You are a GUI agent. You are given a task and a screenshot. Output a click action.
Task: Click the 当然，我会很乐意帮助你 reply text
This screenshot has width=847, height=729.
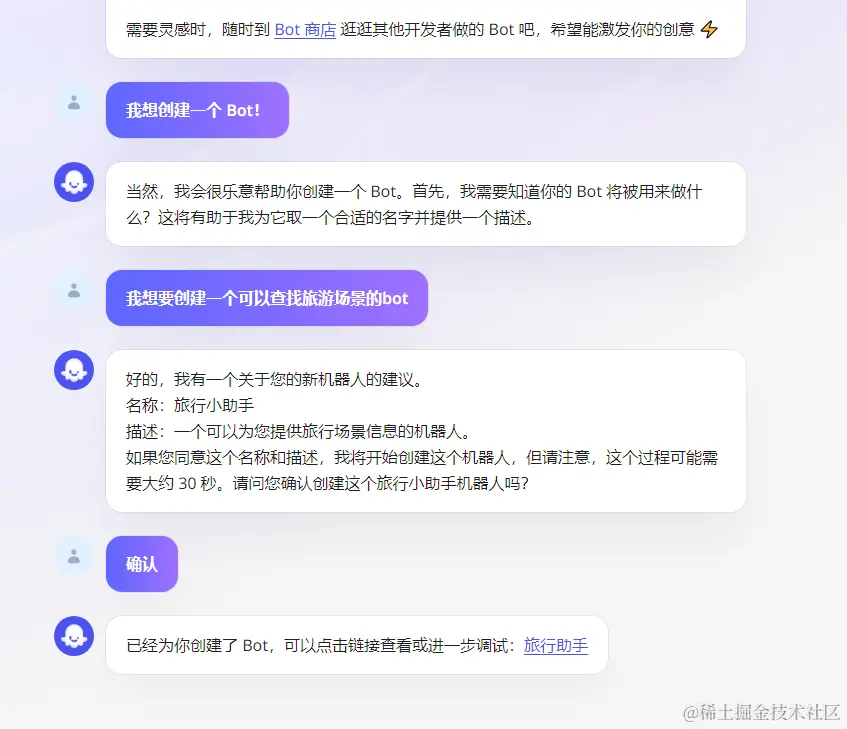(414, 205)
